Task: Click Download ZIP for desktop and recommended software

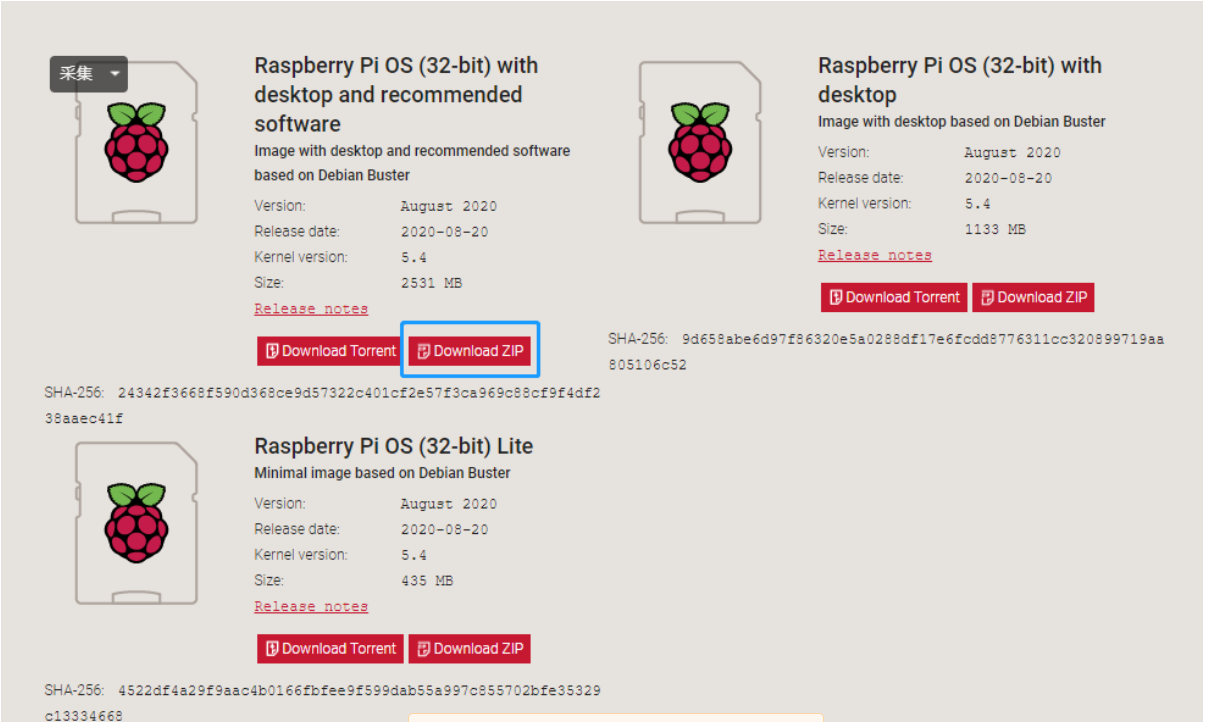Action: 470,351
